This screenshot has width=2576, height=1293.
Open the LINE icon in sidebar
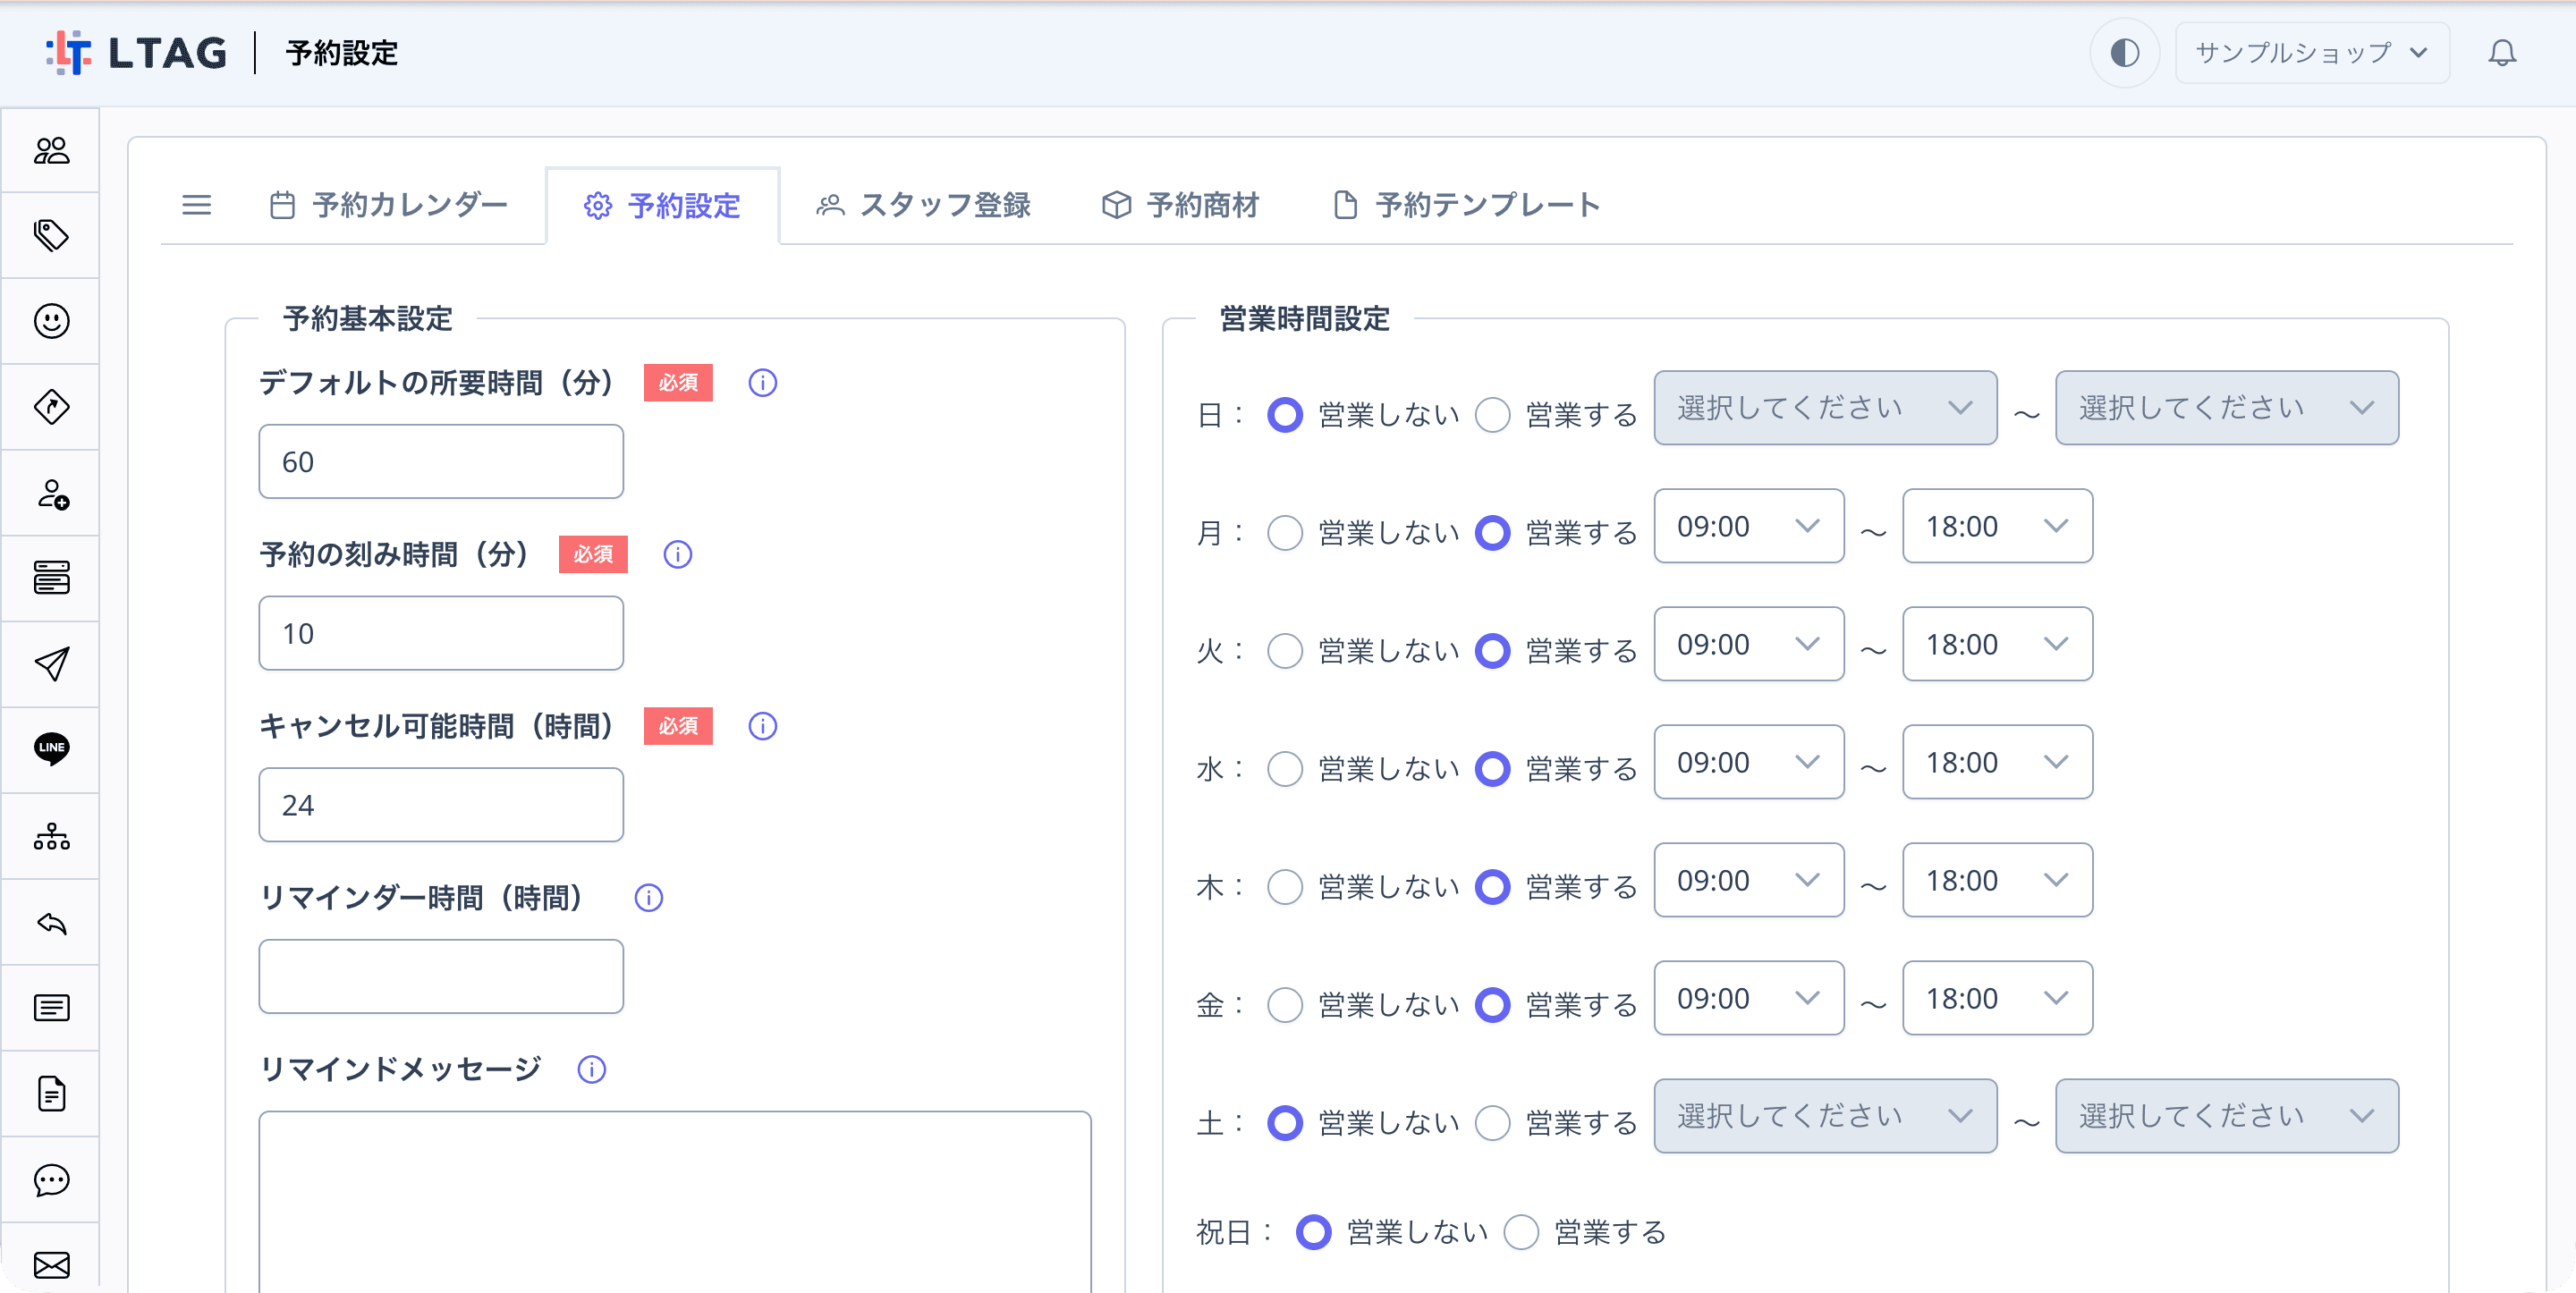[x=51, y=749]
